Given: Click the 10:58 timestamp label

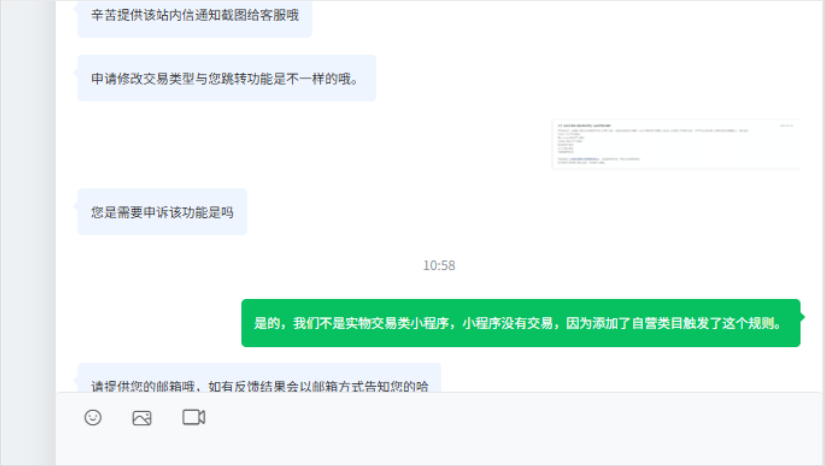Looking at the screenshot, I should (439, 266).
